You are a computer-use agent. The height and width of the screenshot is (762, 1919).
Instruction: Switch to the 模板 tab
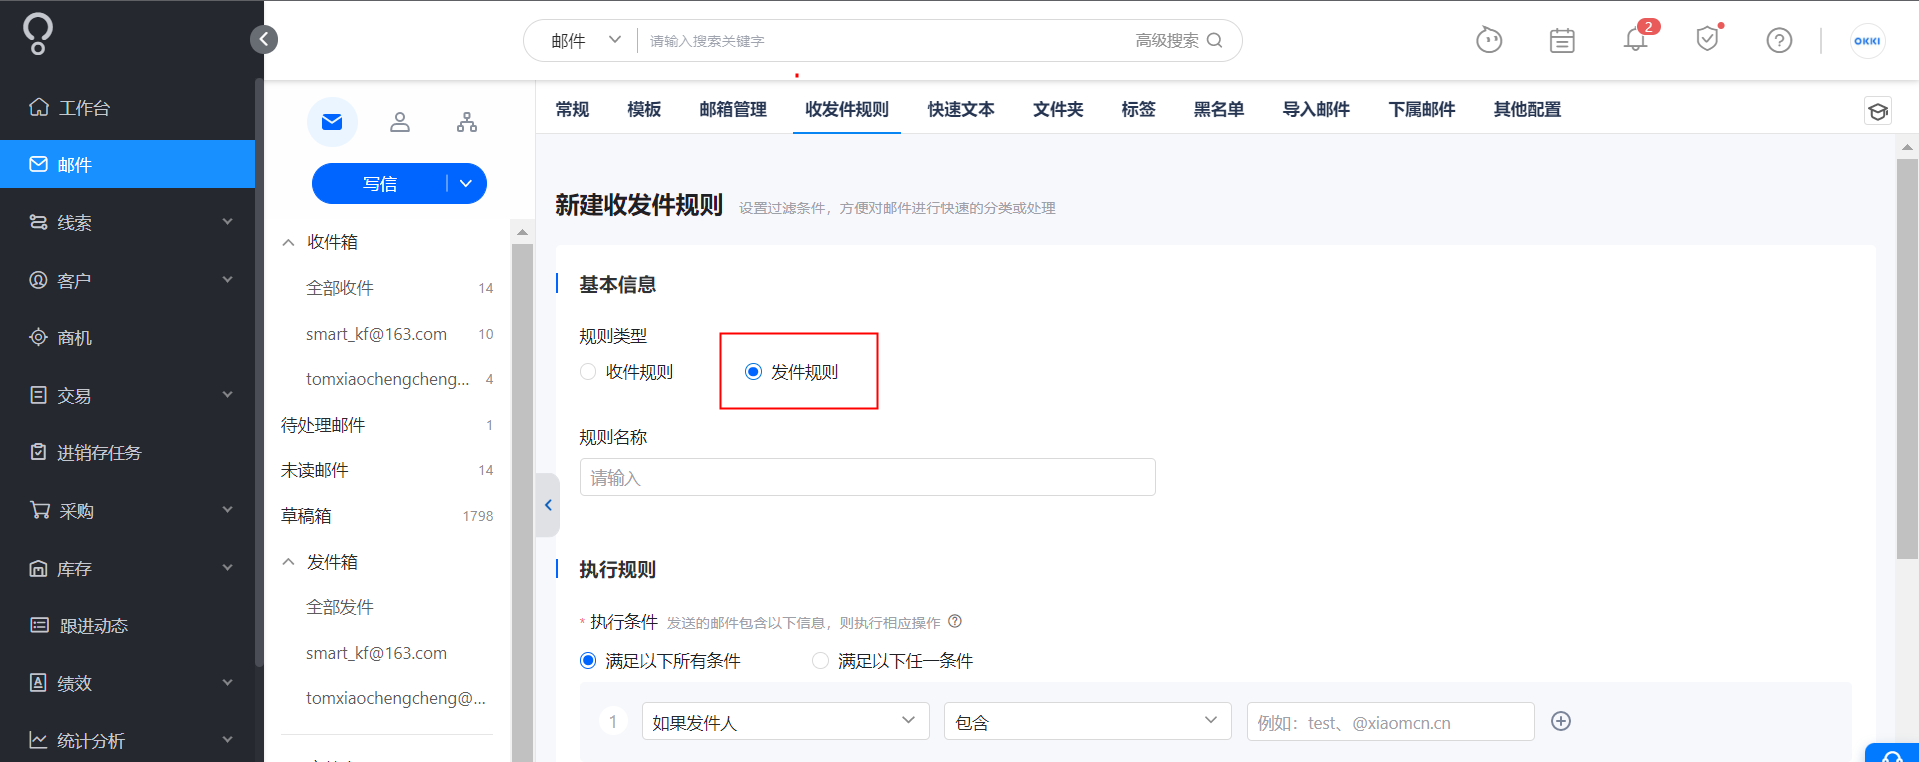(x=644, y=109)
